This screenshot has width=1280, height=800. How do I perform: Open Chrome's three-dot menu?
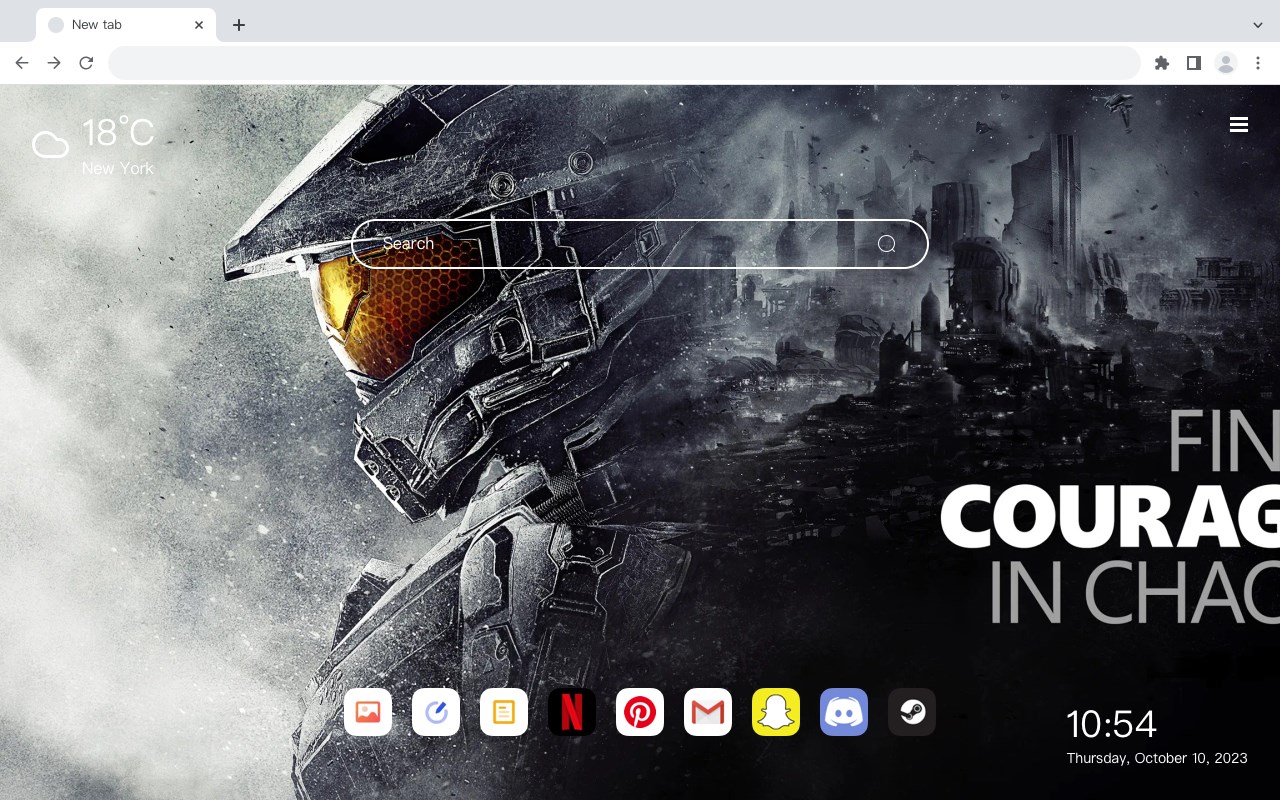(1258, 63)
